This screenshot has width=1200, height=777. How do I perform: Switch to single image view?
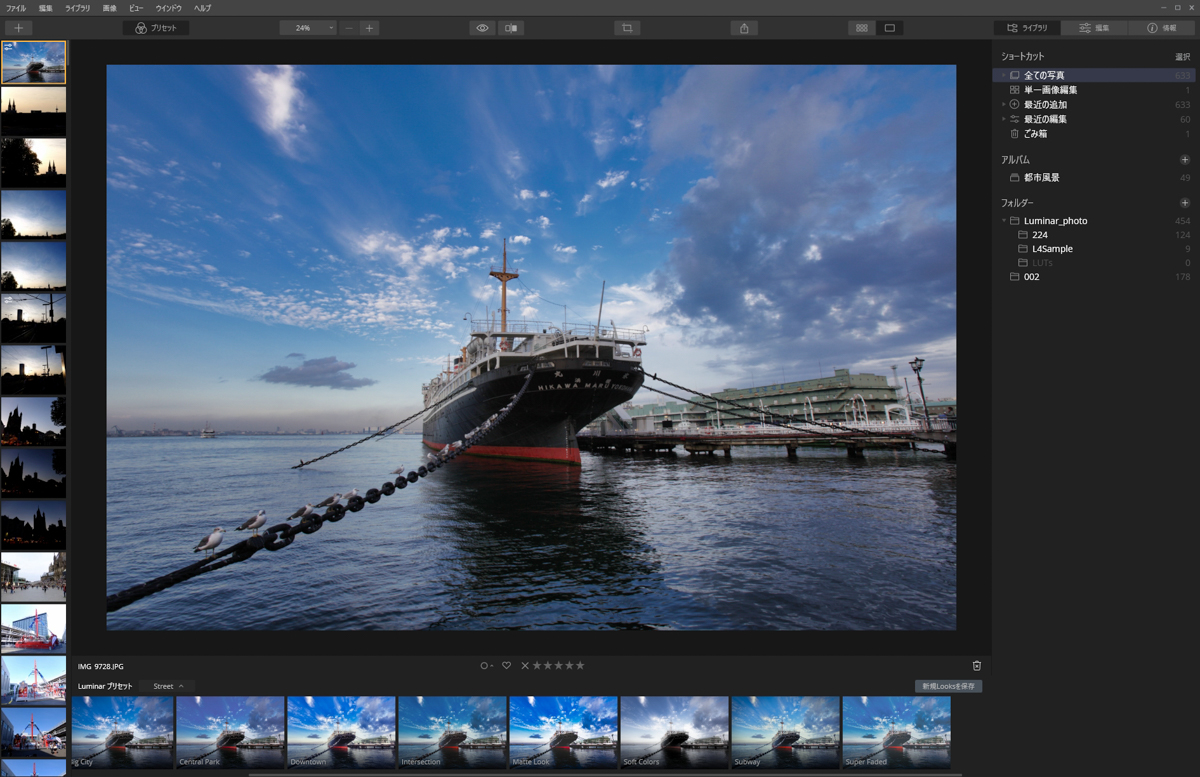(x=889, y=28)
